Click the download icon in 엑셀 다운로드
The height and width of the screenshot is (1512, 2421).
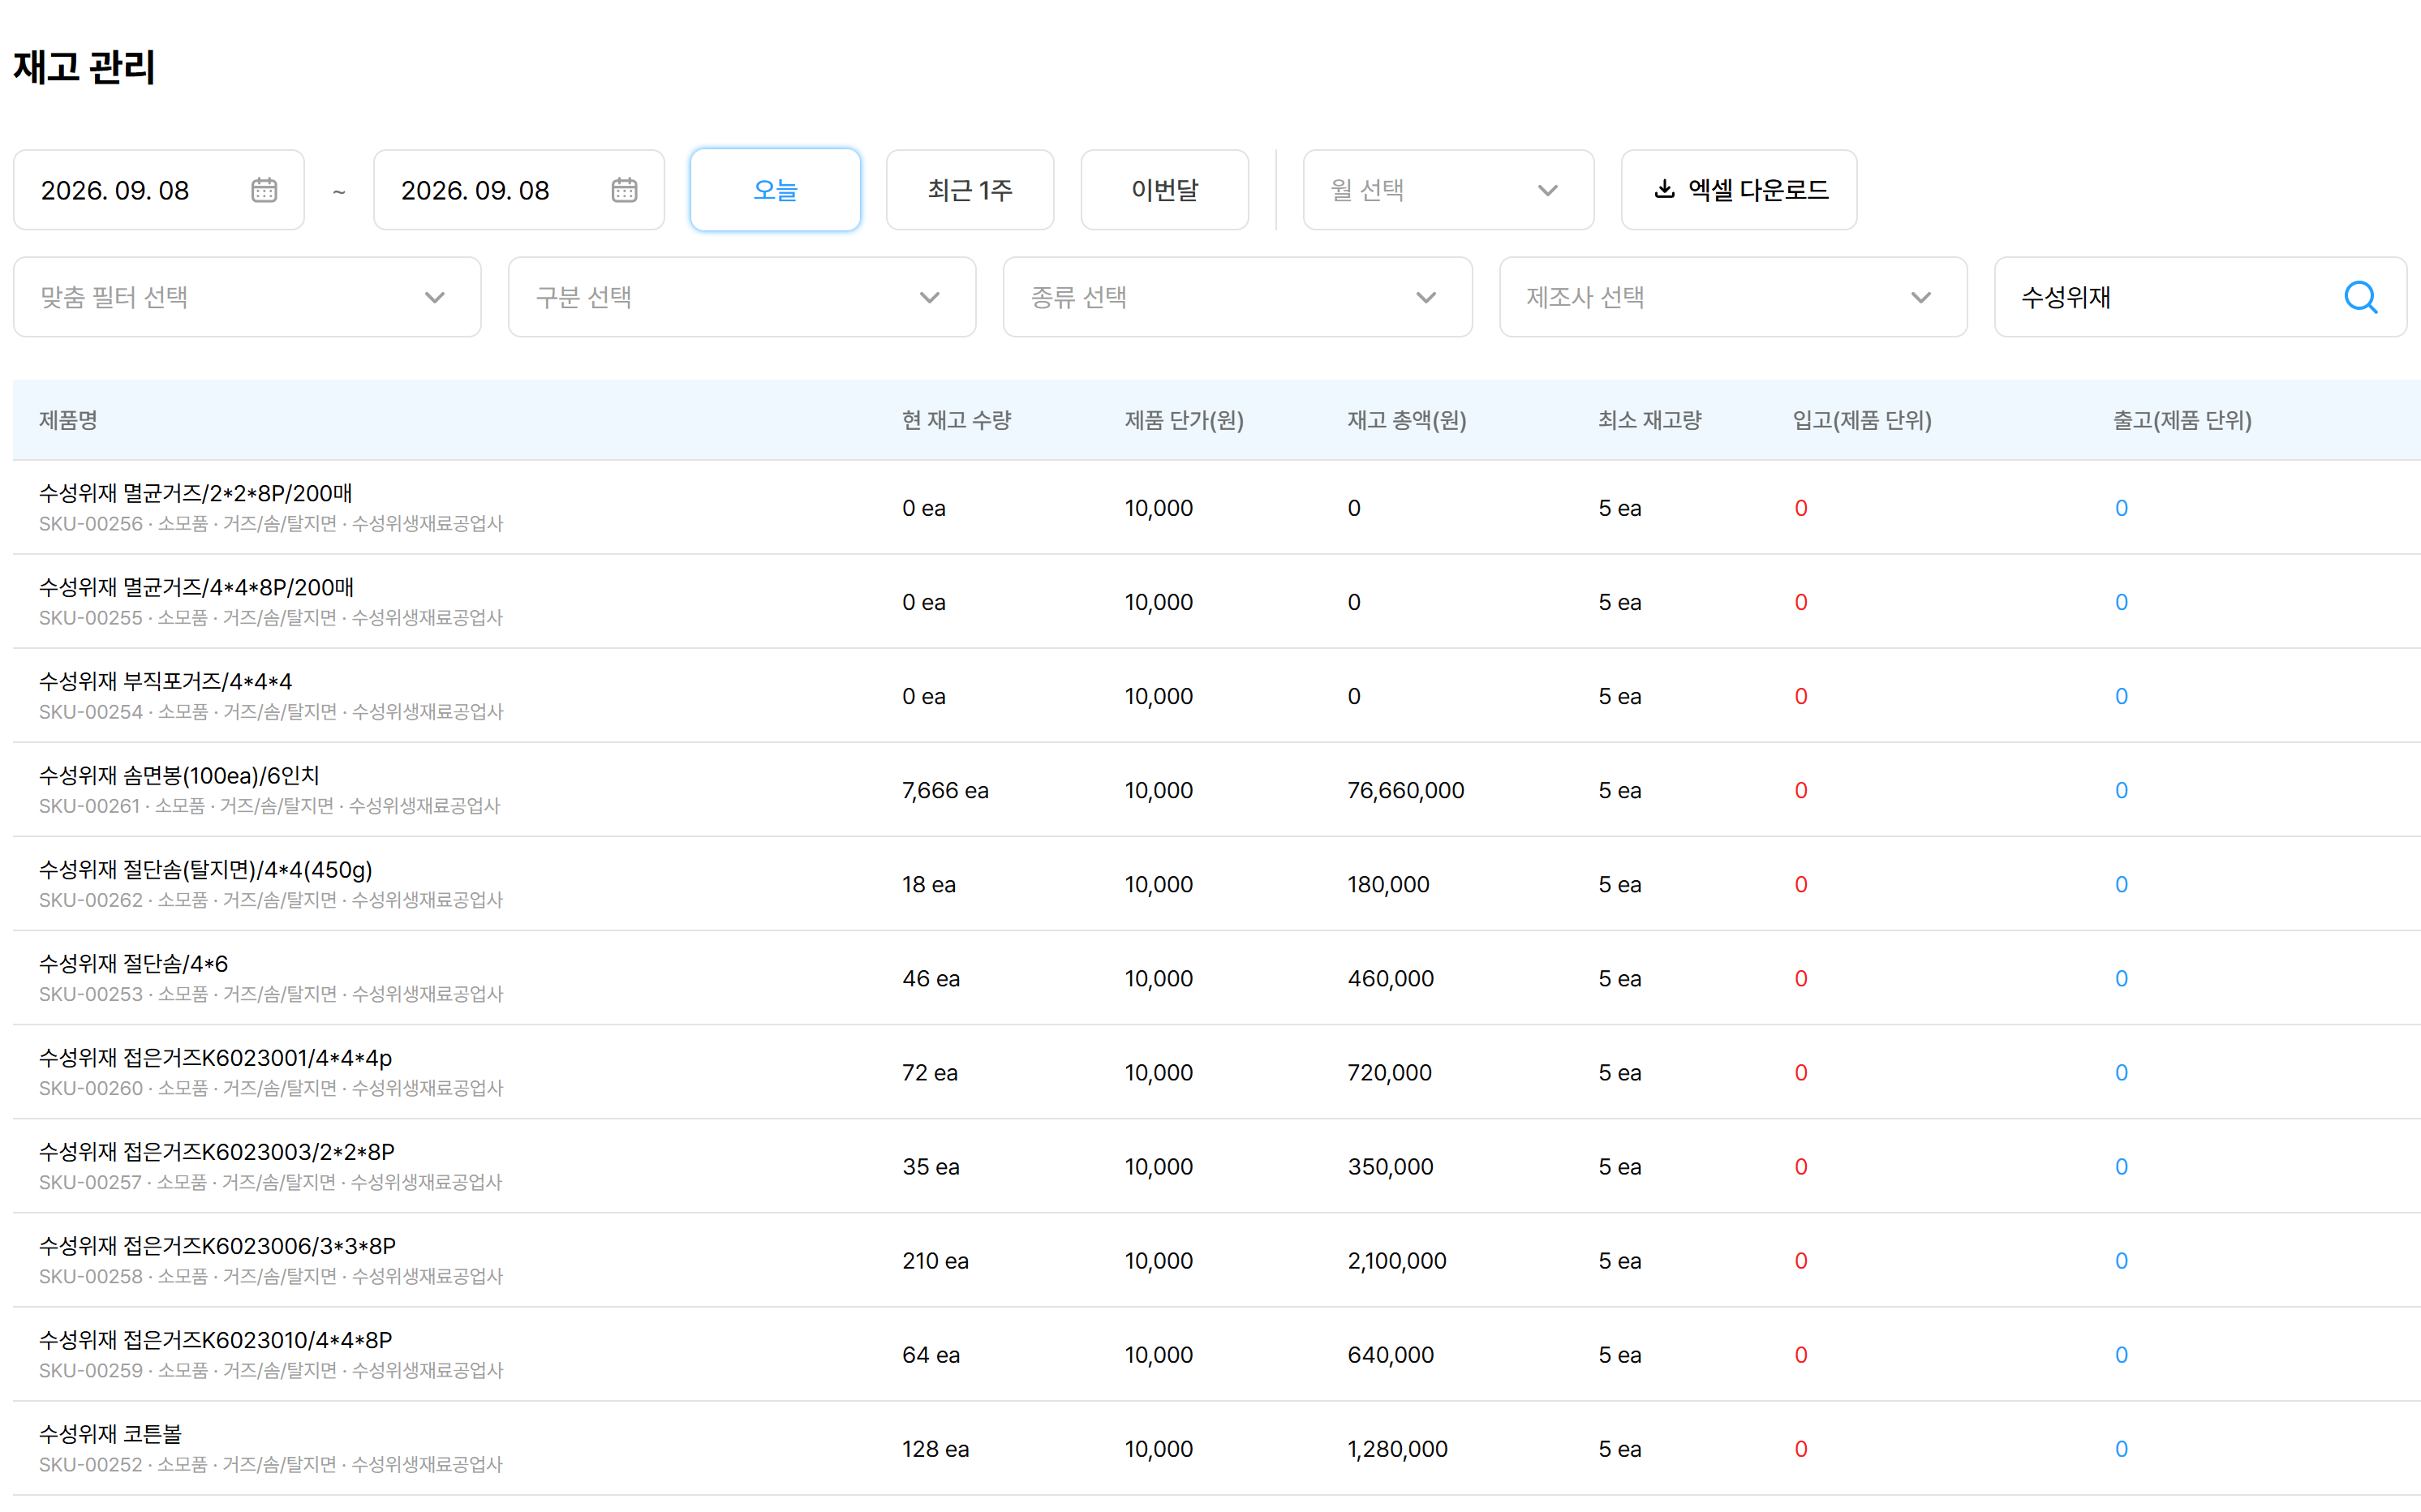pos(1664,189)
